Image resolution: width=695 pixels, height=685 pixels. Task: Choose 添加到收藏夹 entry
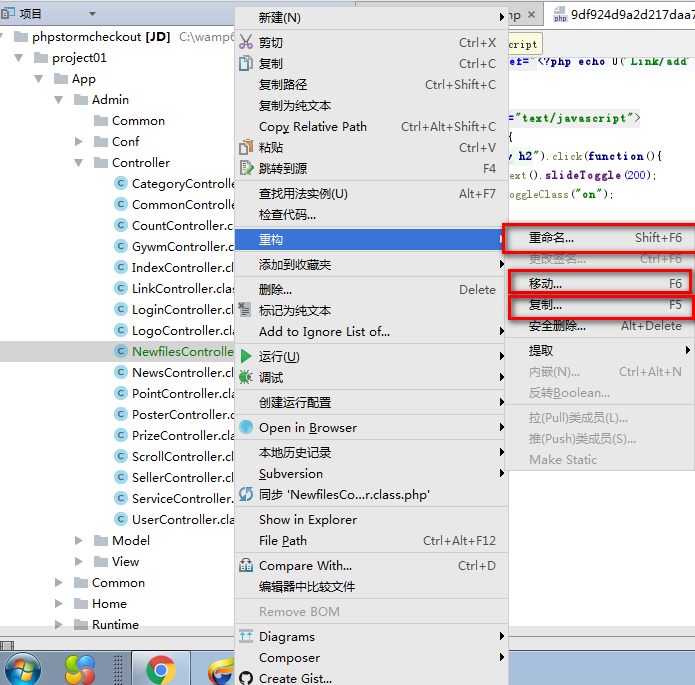pos(371,265)
